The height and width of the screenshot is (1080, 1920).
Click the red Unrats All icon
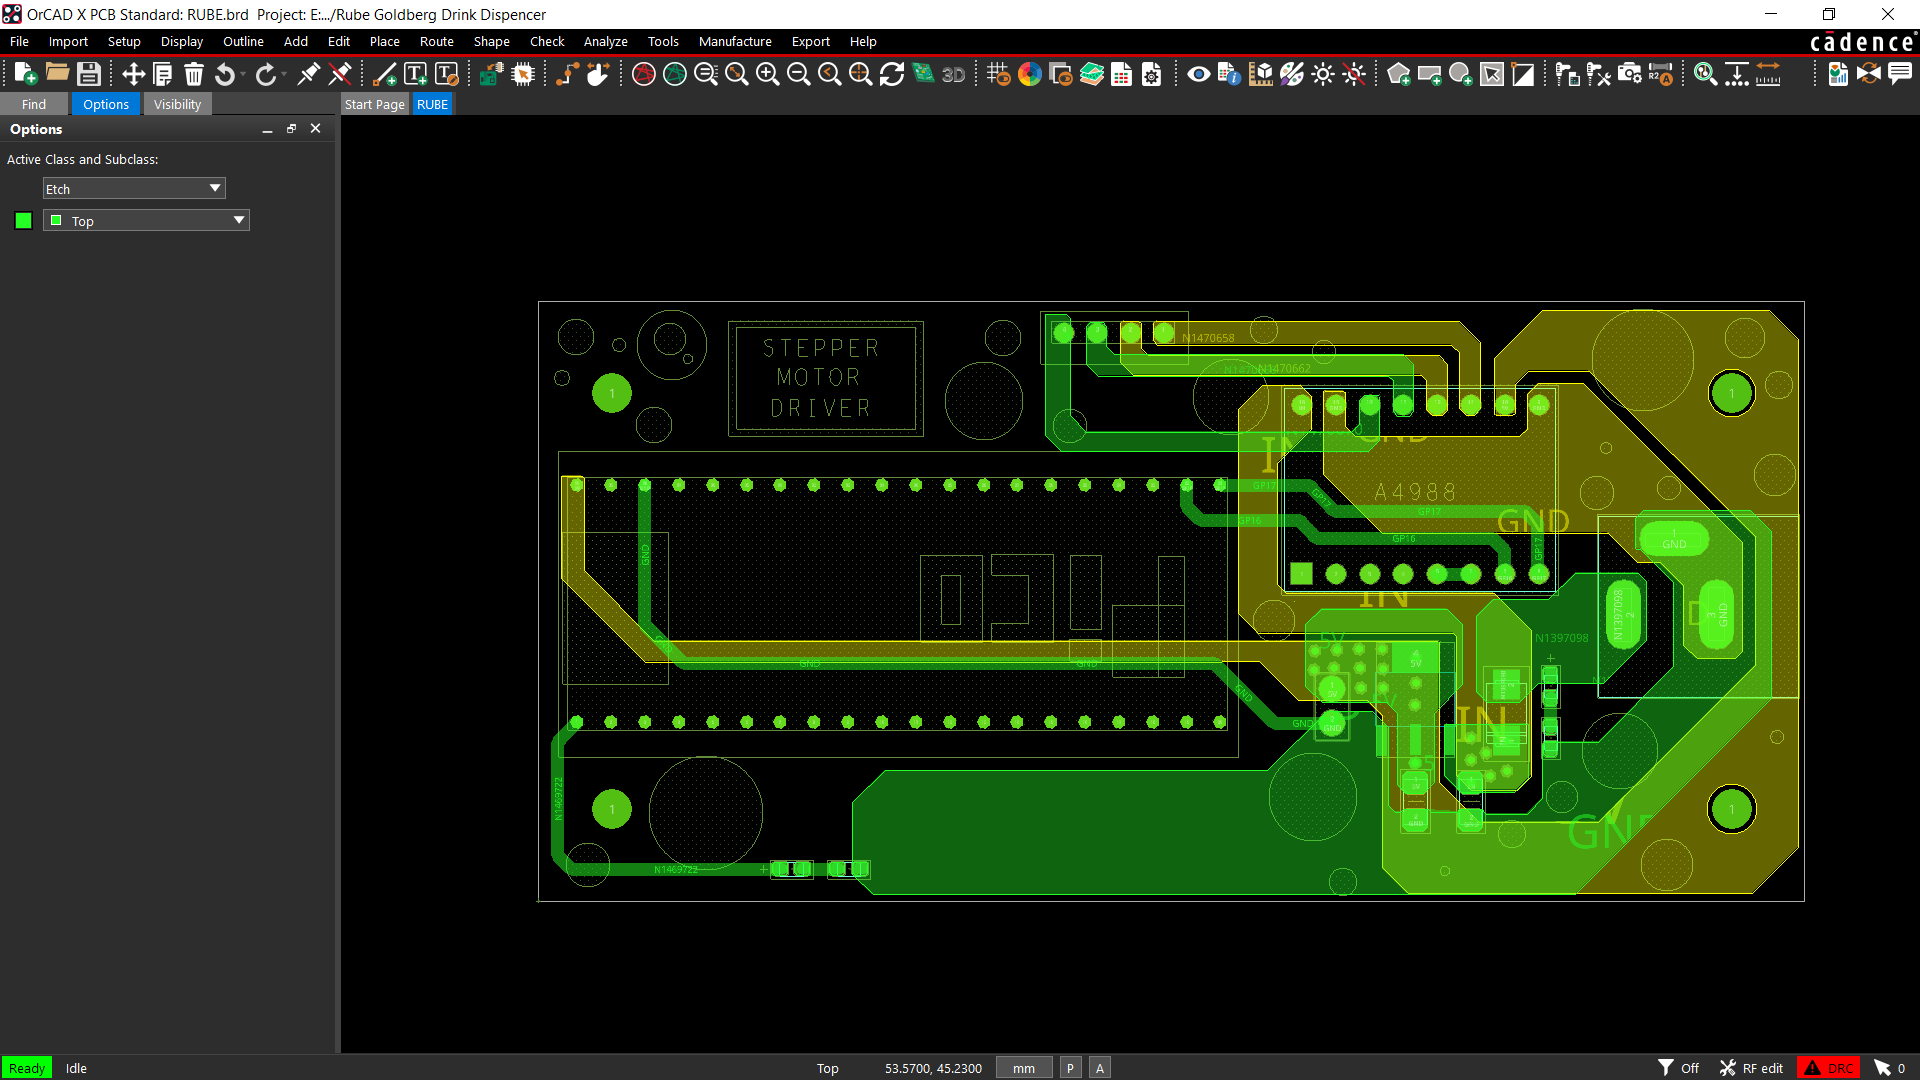pyautogui.click(x=644, y=74)
